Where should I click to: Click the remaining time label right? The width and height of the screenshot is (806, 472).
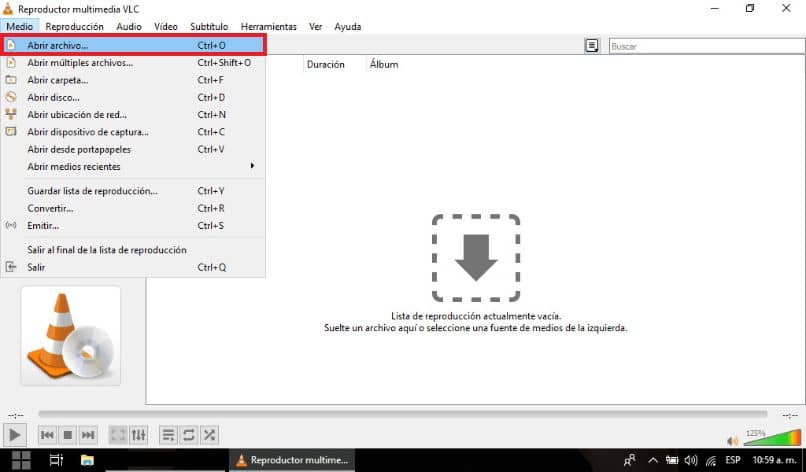790,415
